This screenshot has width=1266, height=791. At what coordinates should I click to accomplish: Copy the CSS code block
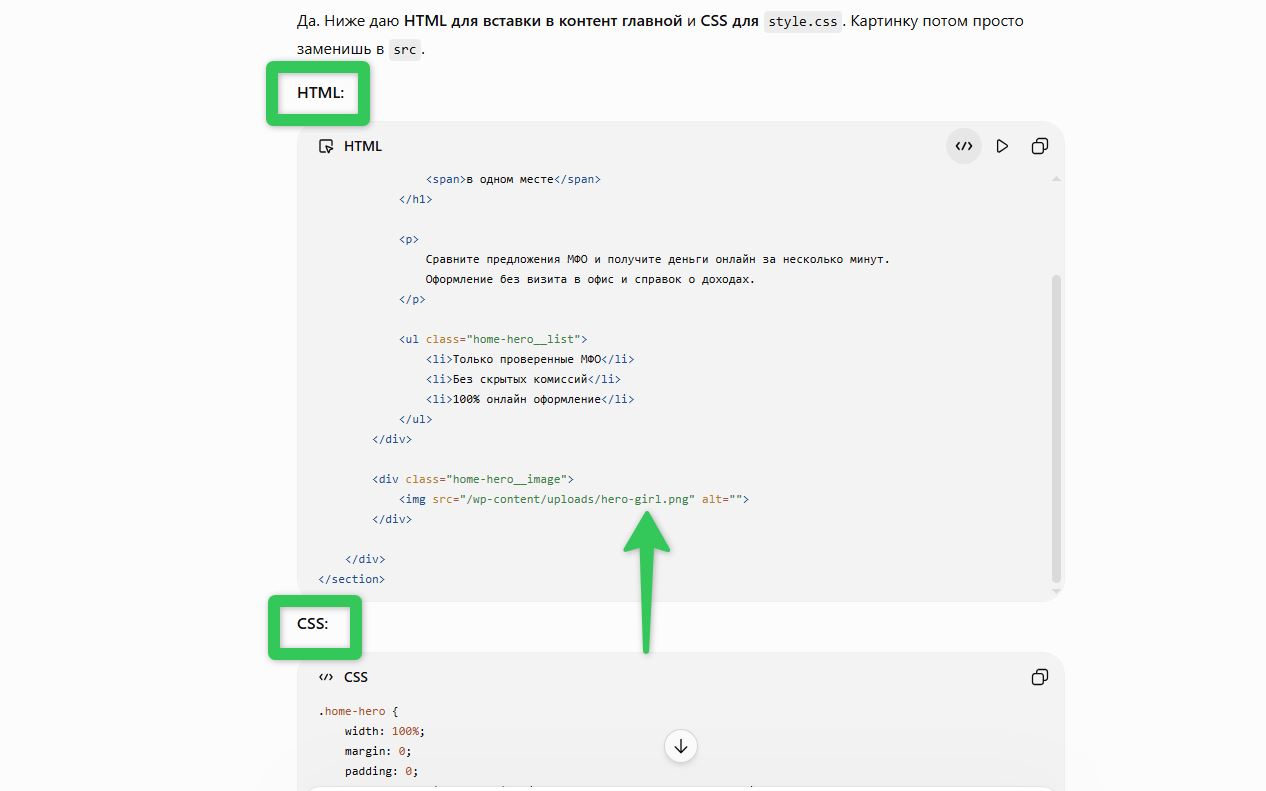pyautogui.click(x=1040, y=677)
